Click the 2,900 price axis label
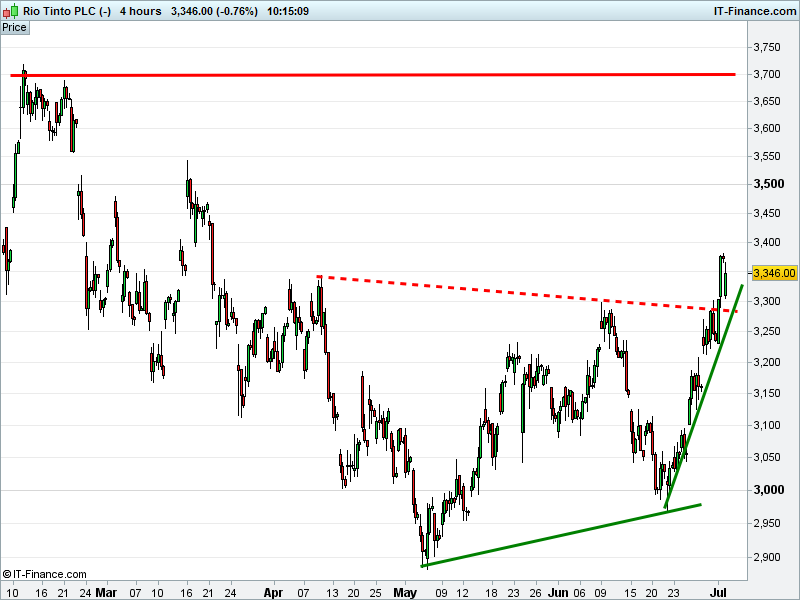800x600 pixels. click(x=767, y=557)
